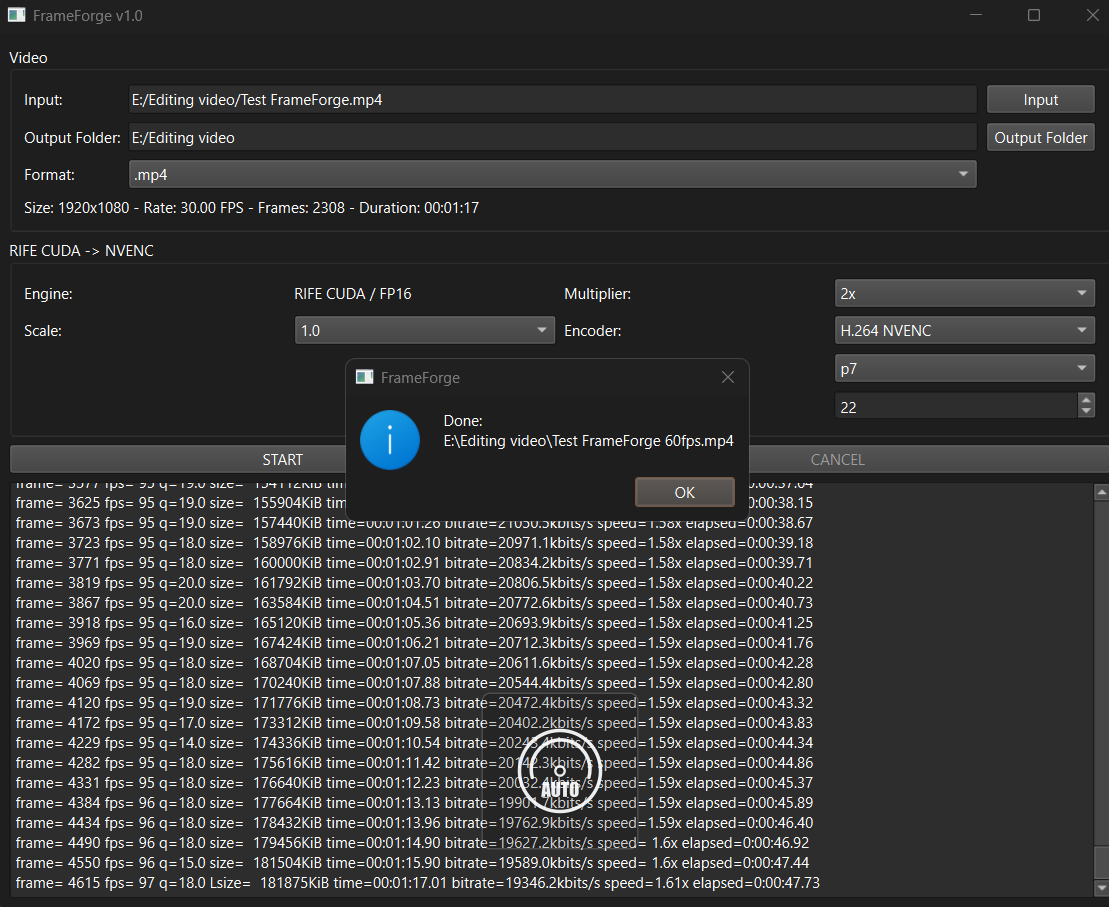Expand the Multiplier 2x dropdown

pyautogui.click(x=965, y=294)
